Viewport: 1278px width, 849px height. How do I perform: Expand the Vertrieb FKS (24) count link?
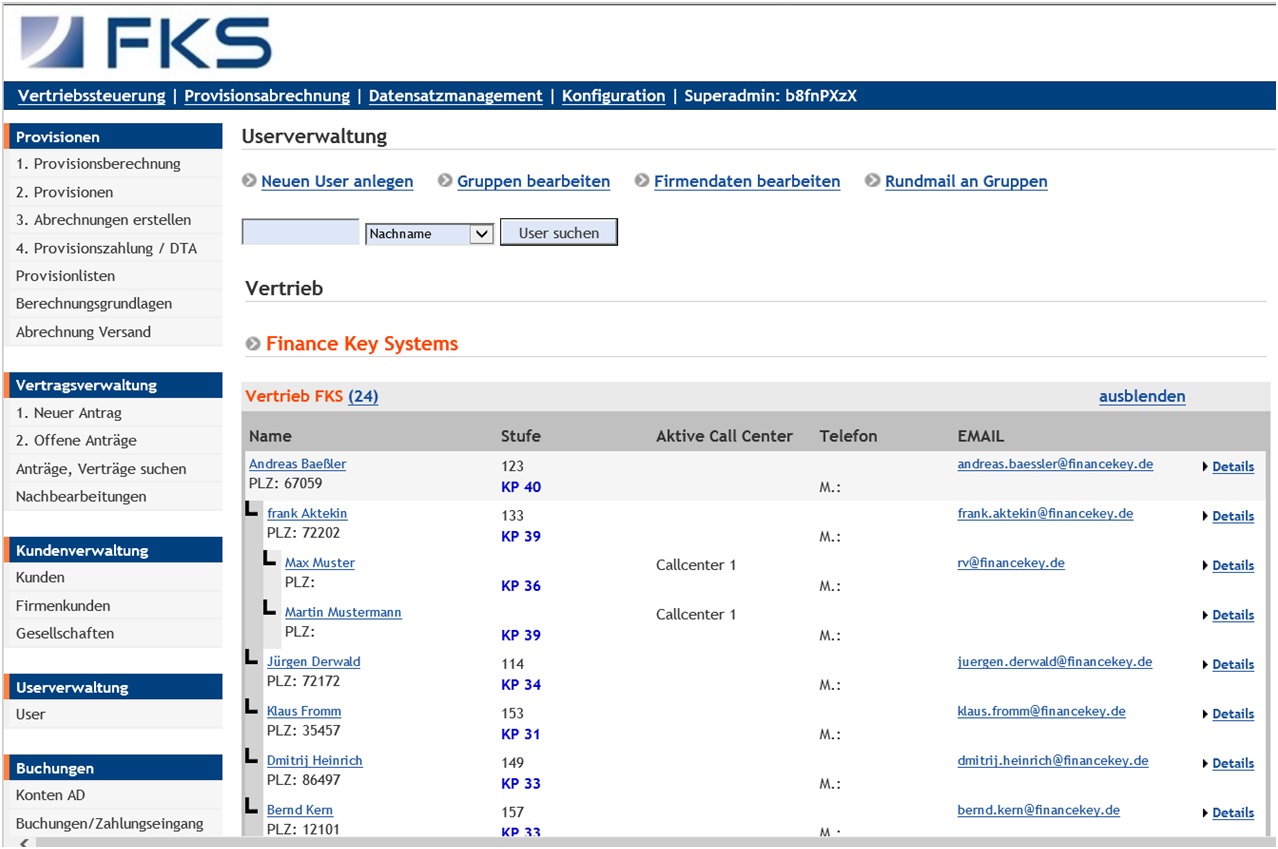pyautogui.click(x=363, y=396)
